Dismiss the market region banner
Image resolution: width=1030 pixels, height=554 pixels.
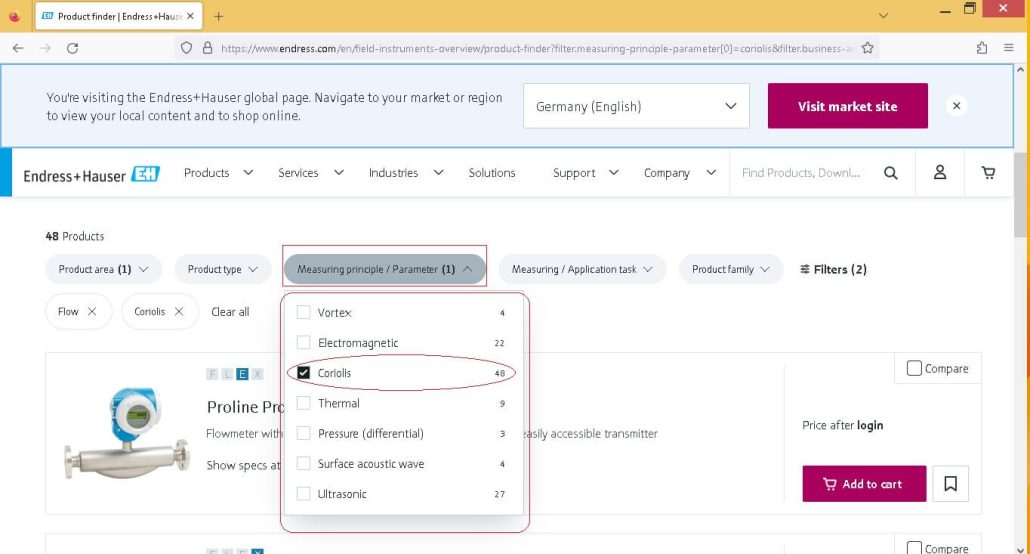[x=956, y=106]
